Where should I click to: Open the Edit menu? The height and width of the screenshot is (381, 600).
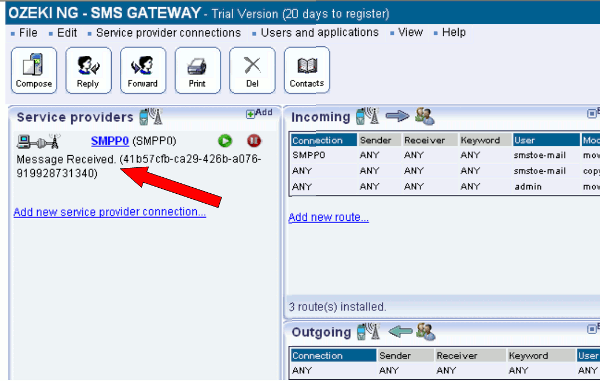click(x=67, y=33)
